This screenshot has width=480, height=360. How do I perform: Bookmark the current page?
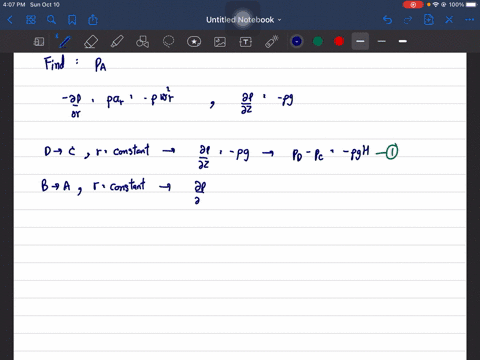pos(72,20)
